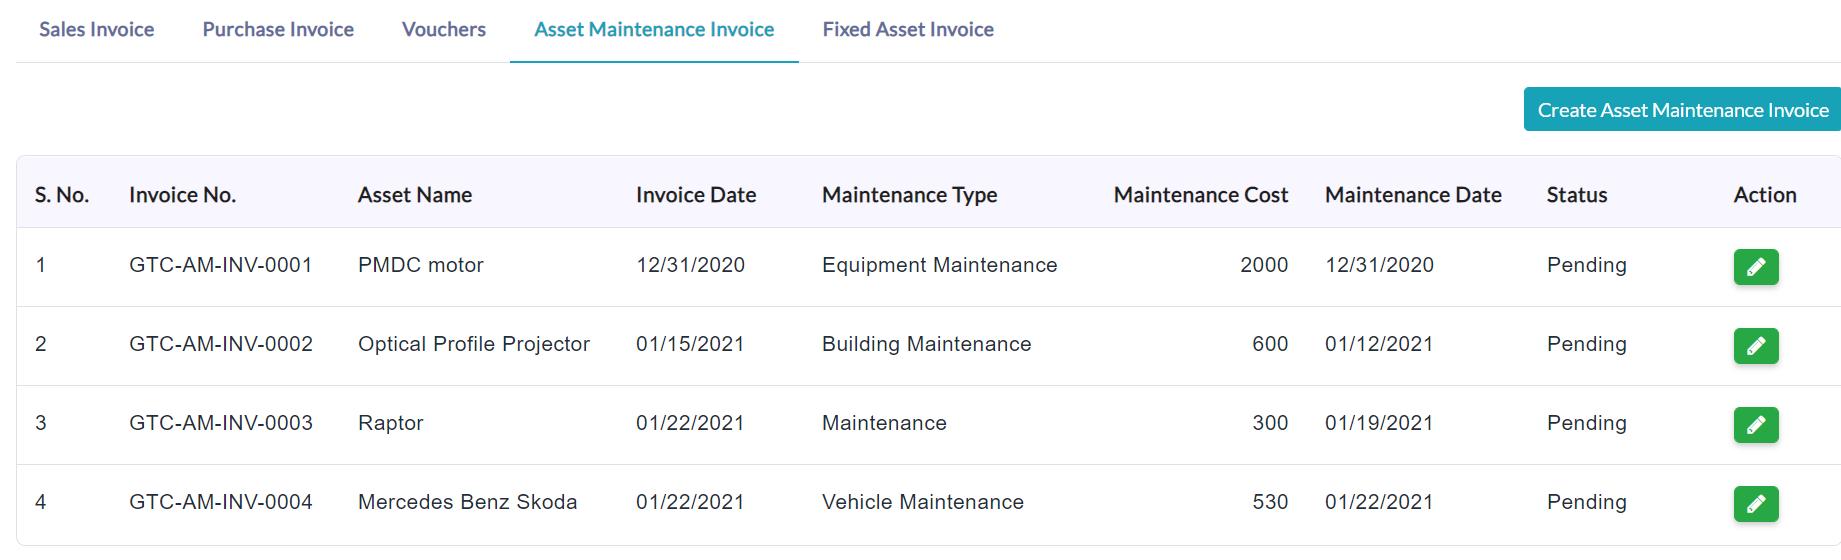Click the Invoice No. column header
The width and height of the screenshot is (1841, 560).
point(182,195)
